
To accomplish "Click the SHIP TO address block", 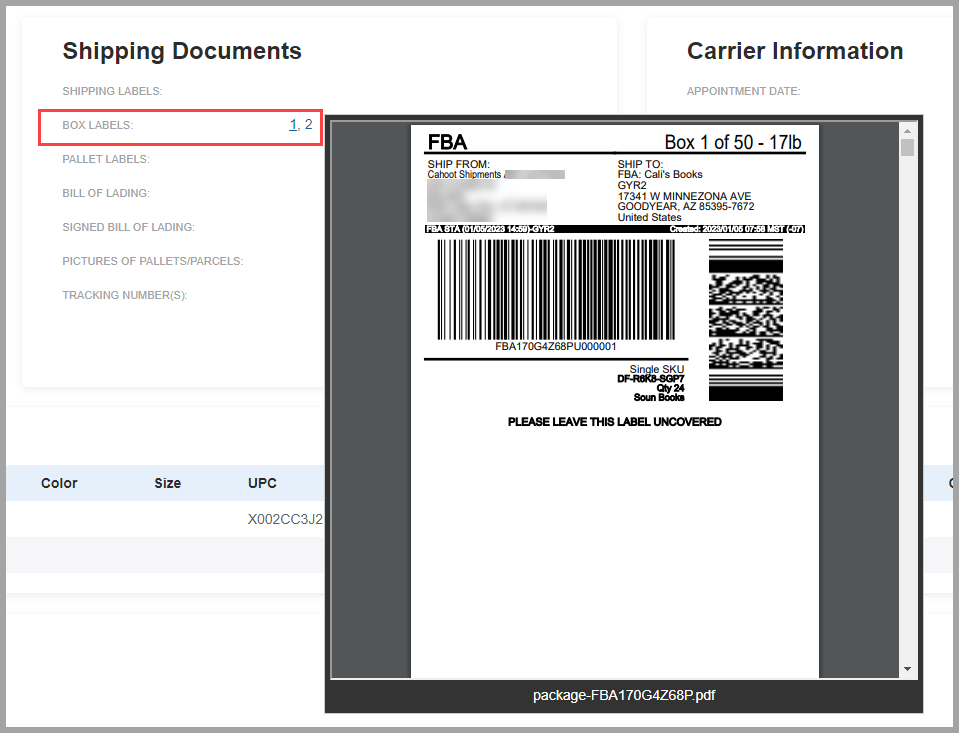I will point(686,191).
